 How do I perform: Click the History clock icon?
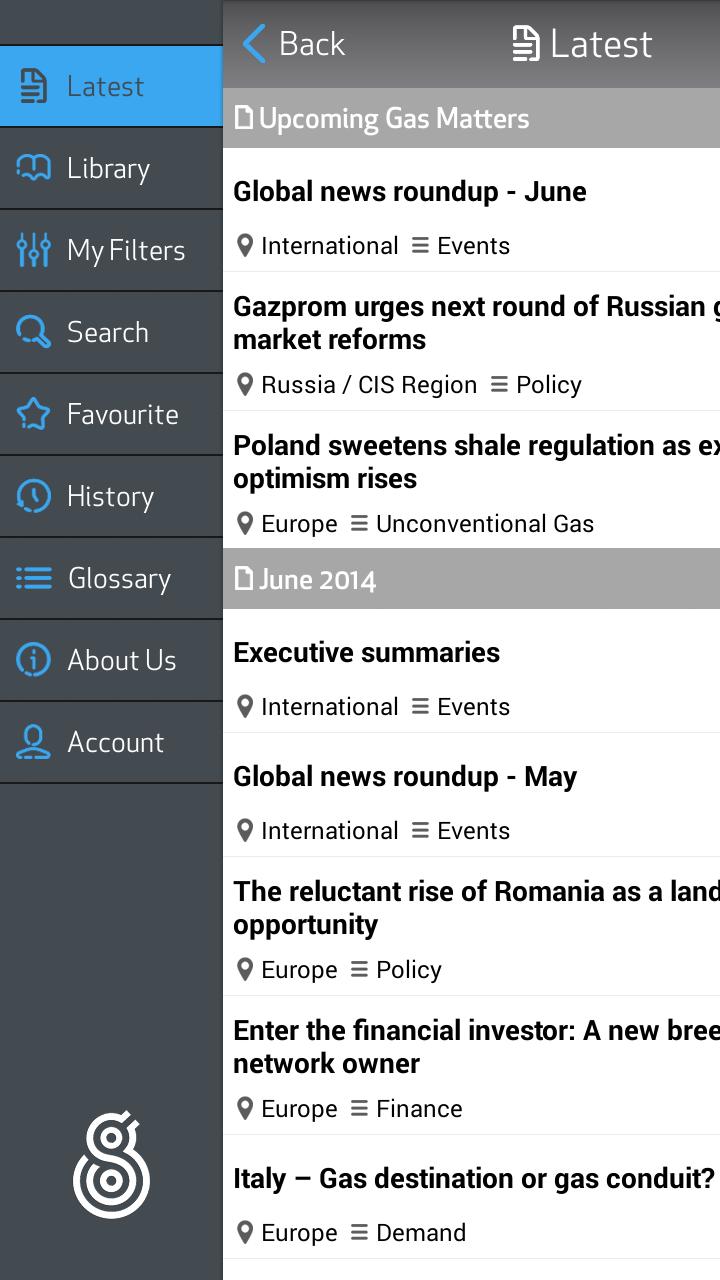(x=33, y=496)
